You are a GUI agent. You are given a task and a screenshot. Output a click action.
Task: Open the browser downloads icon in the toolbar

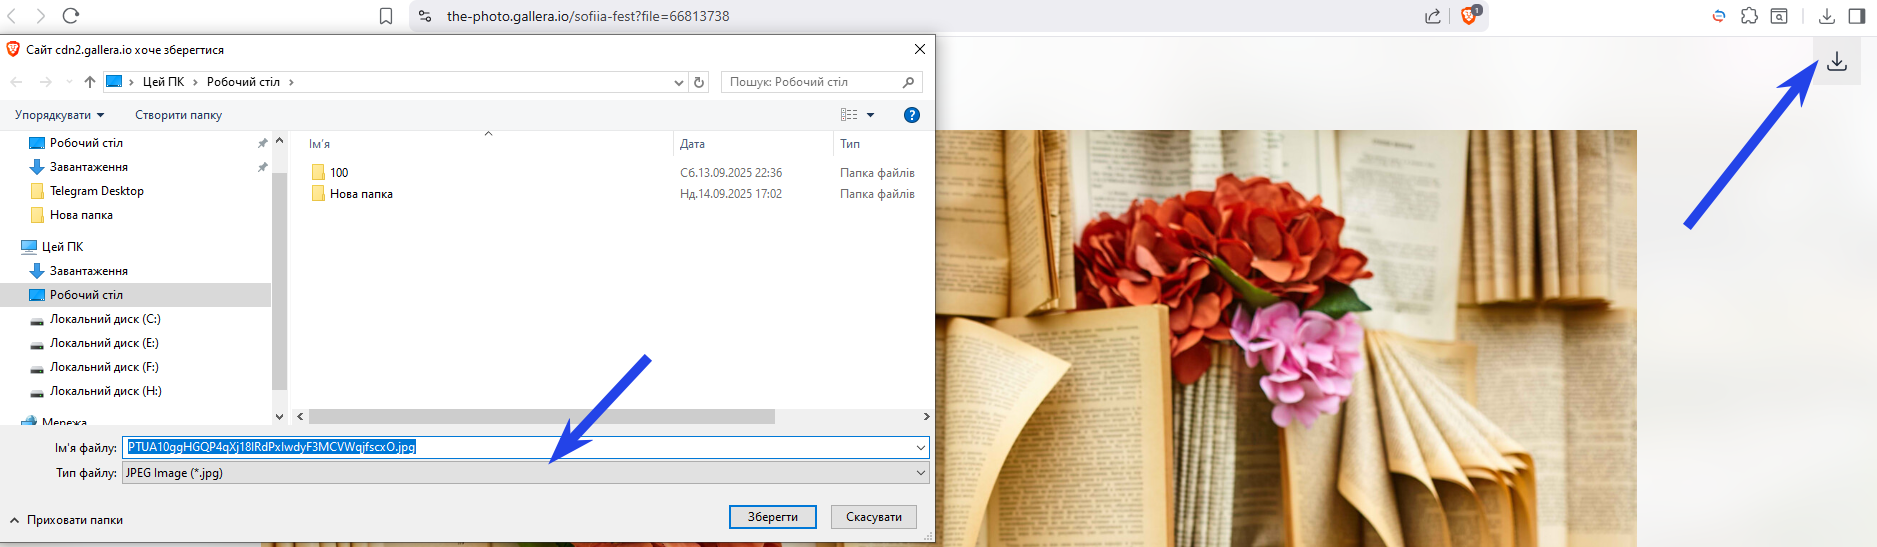(x=1827, y=16)
